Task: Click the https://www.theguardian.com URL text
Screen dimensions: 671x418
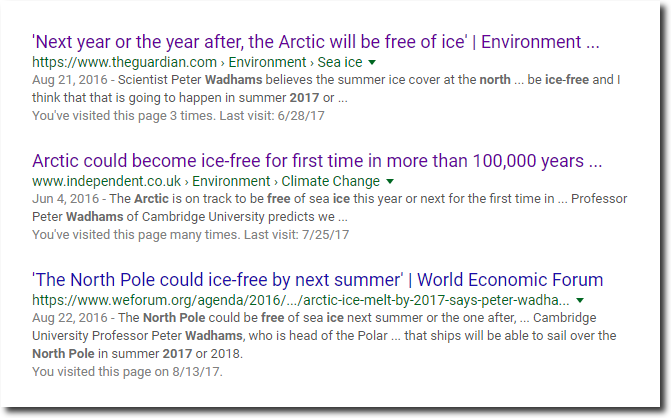Action: [125, 62]
